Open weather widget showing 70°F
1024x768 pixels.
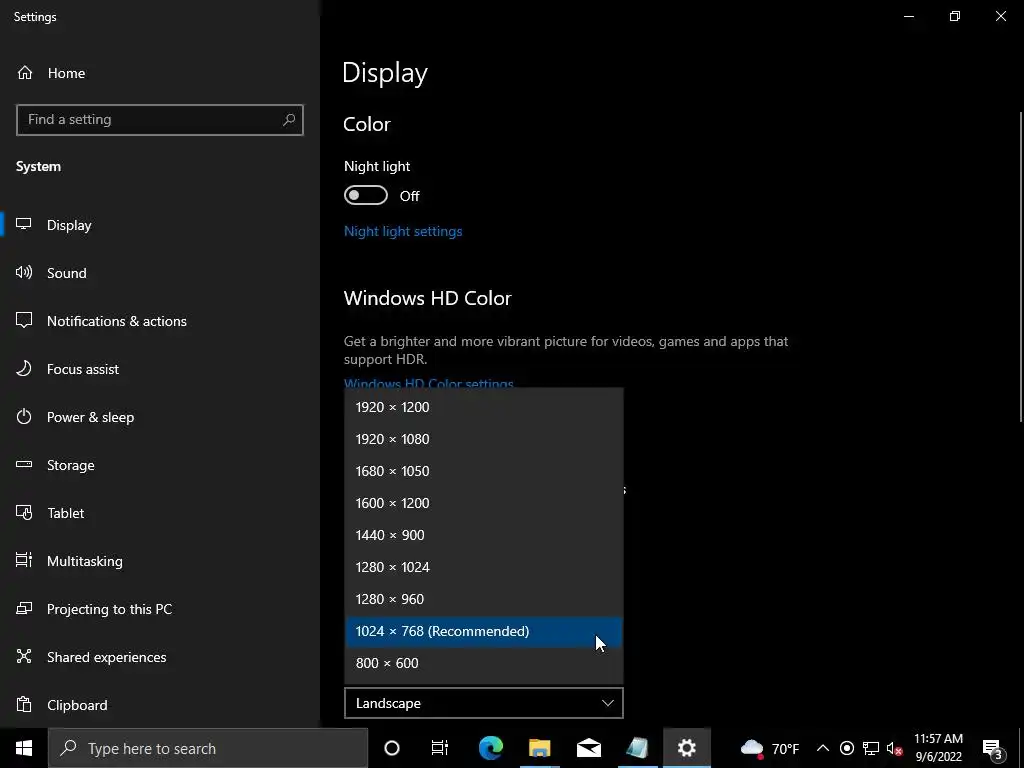[x=769, y=748]
